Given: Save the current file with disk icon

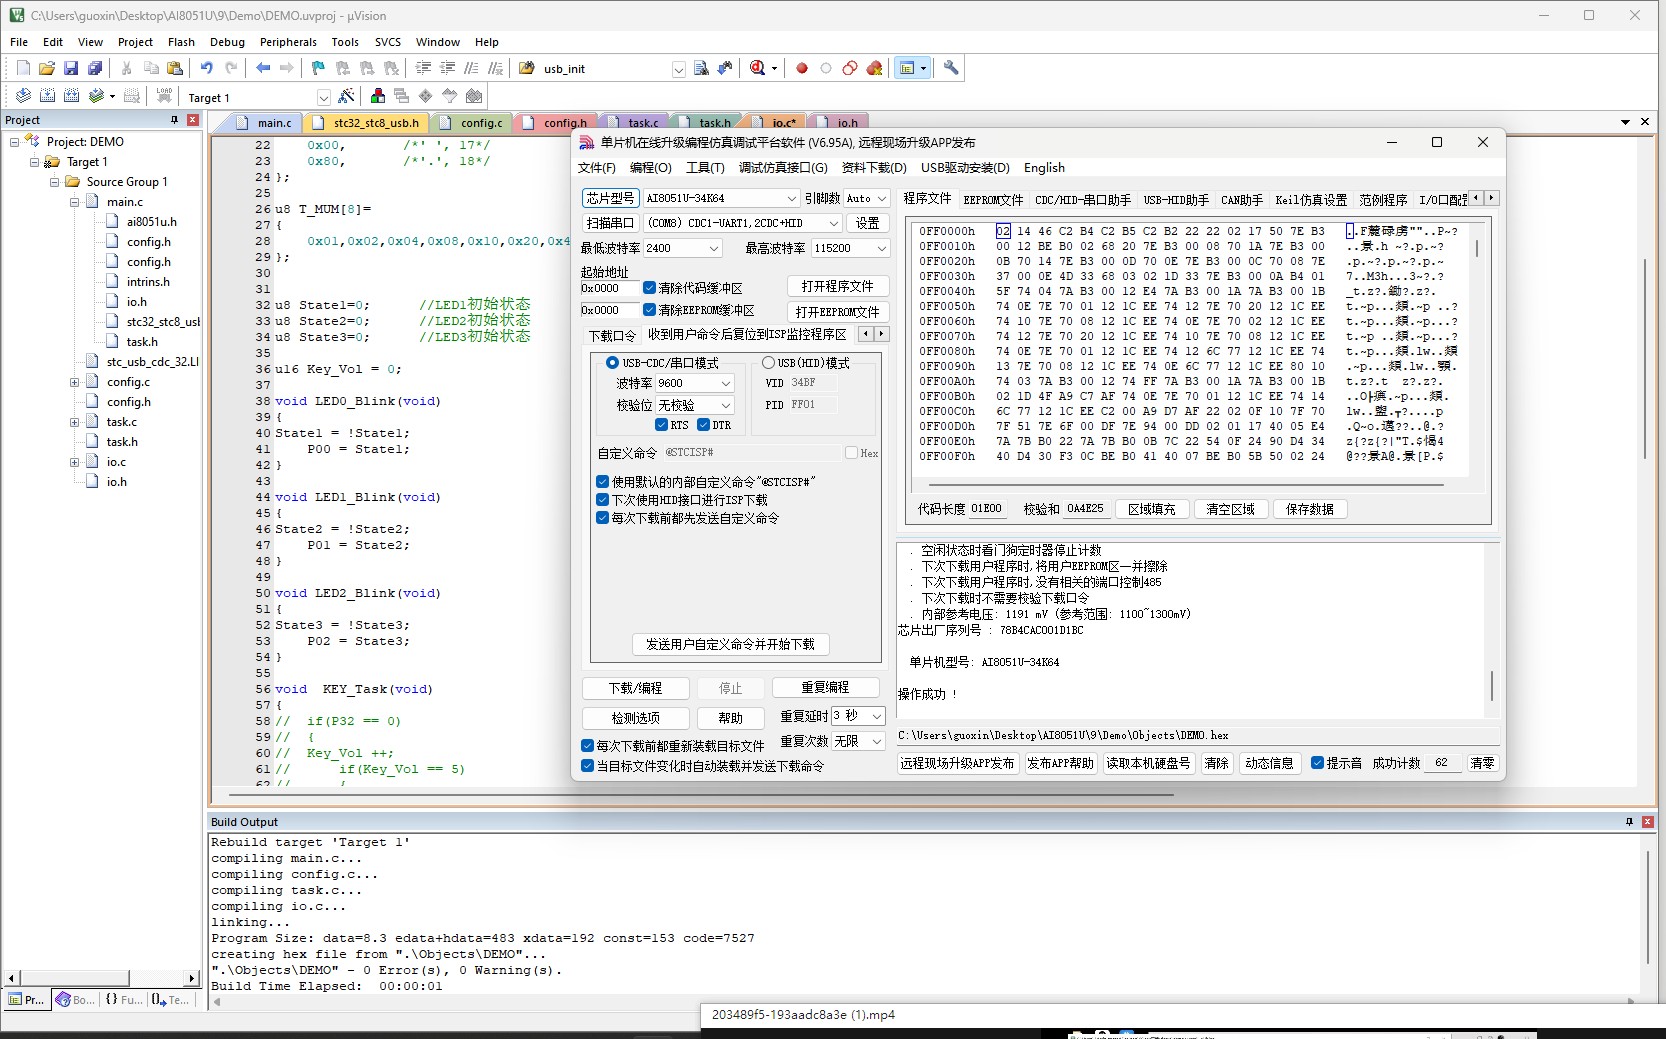Looking at the screenshot, I should point(71,68).
